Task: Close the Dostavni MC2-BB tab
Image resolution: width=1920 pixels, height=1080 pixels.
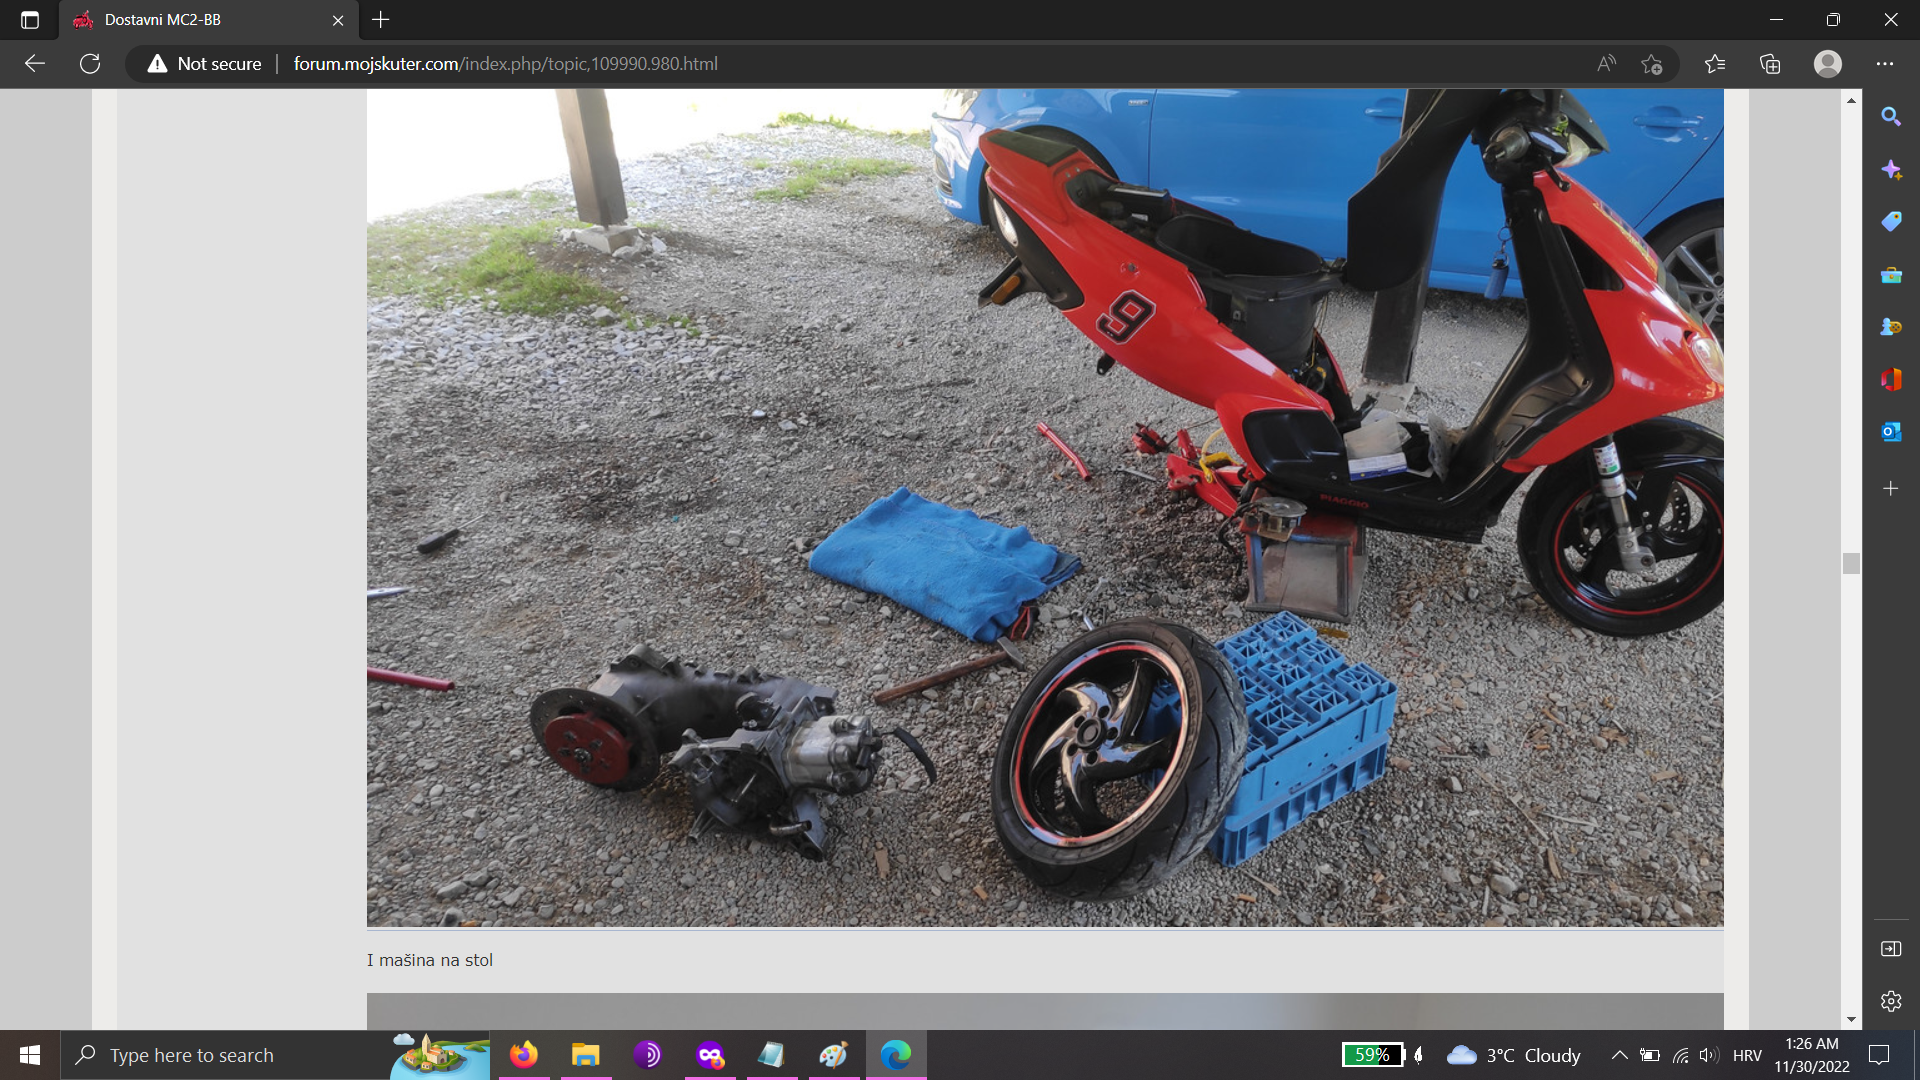Action: (x=338, y=20)
